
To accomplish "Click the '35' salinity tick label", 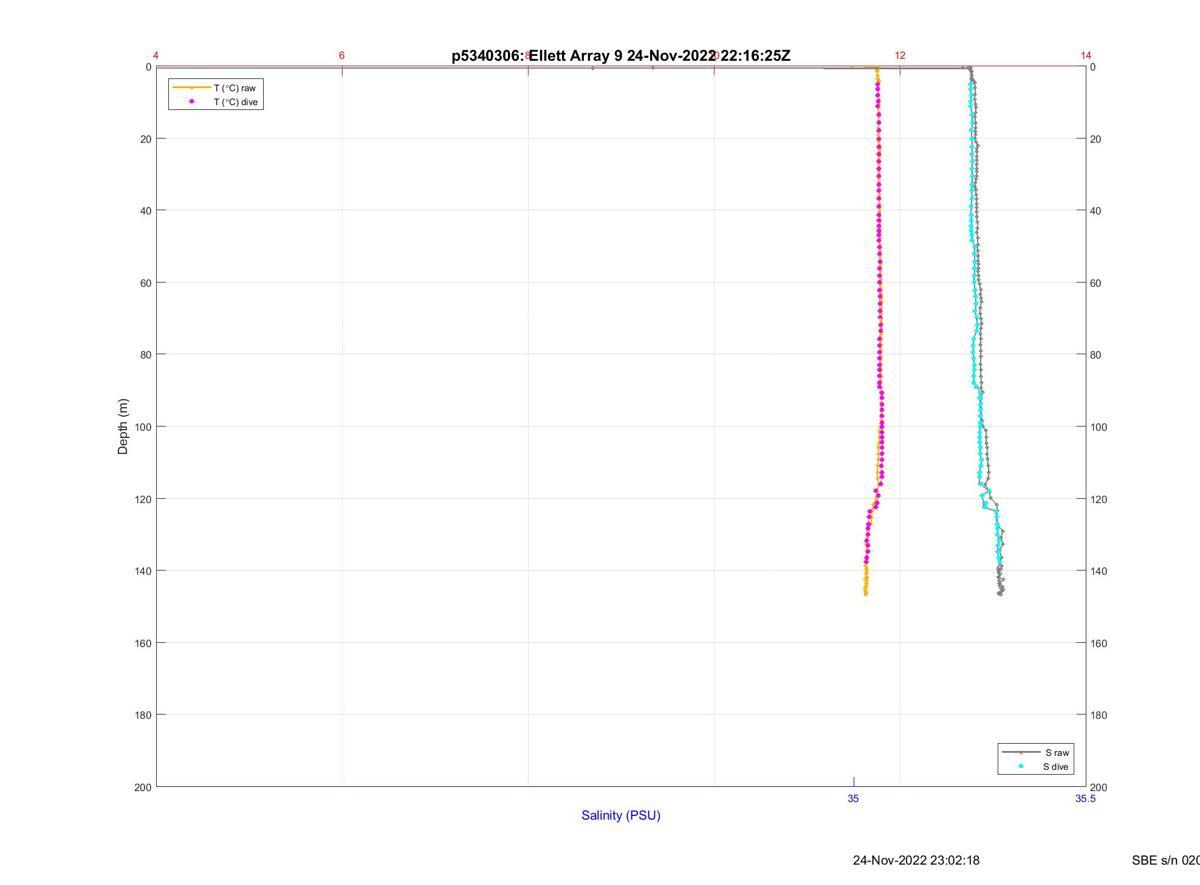I will click(853, 798).
